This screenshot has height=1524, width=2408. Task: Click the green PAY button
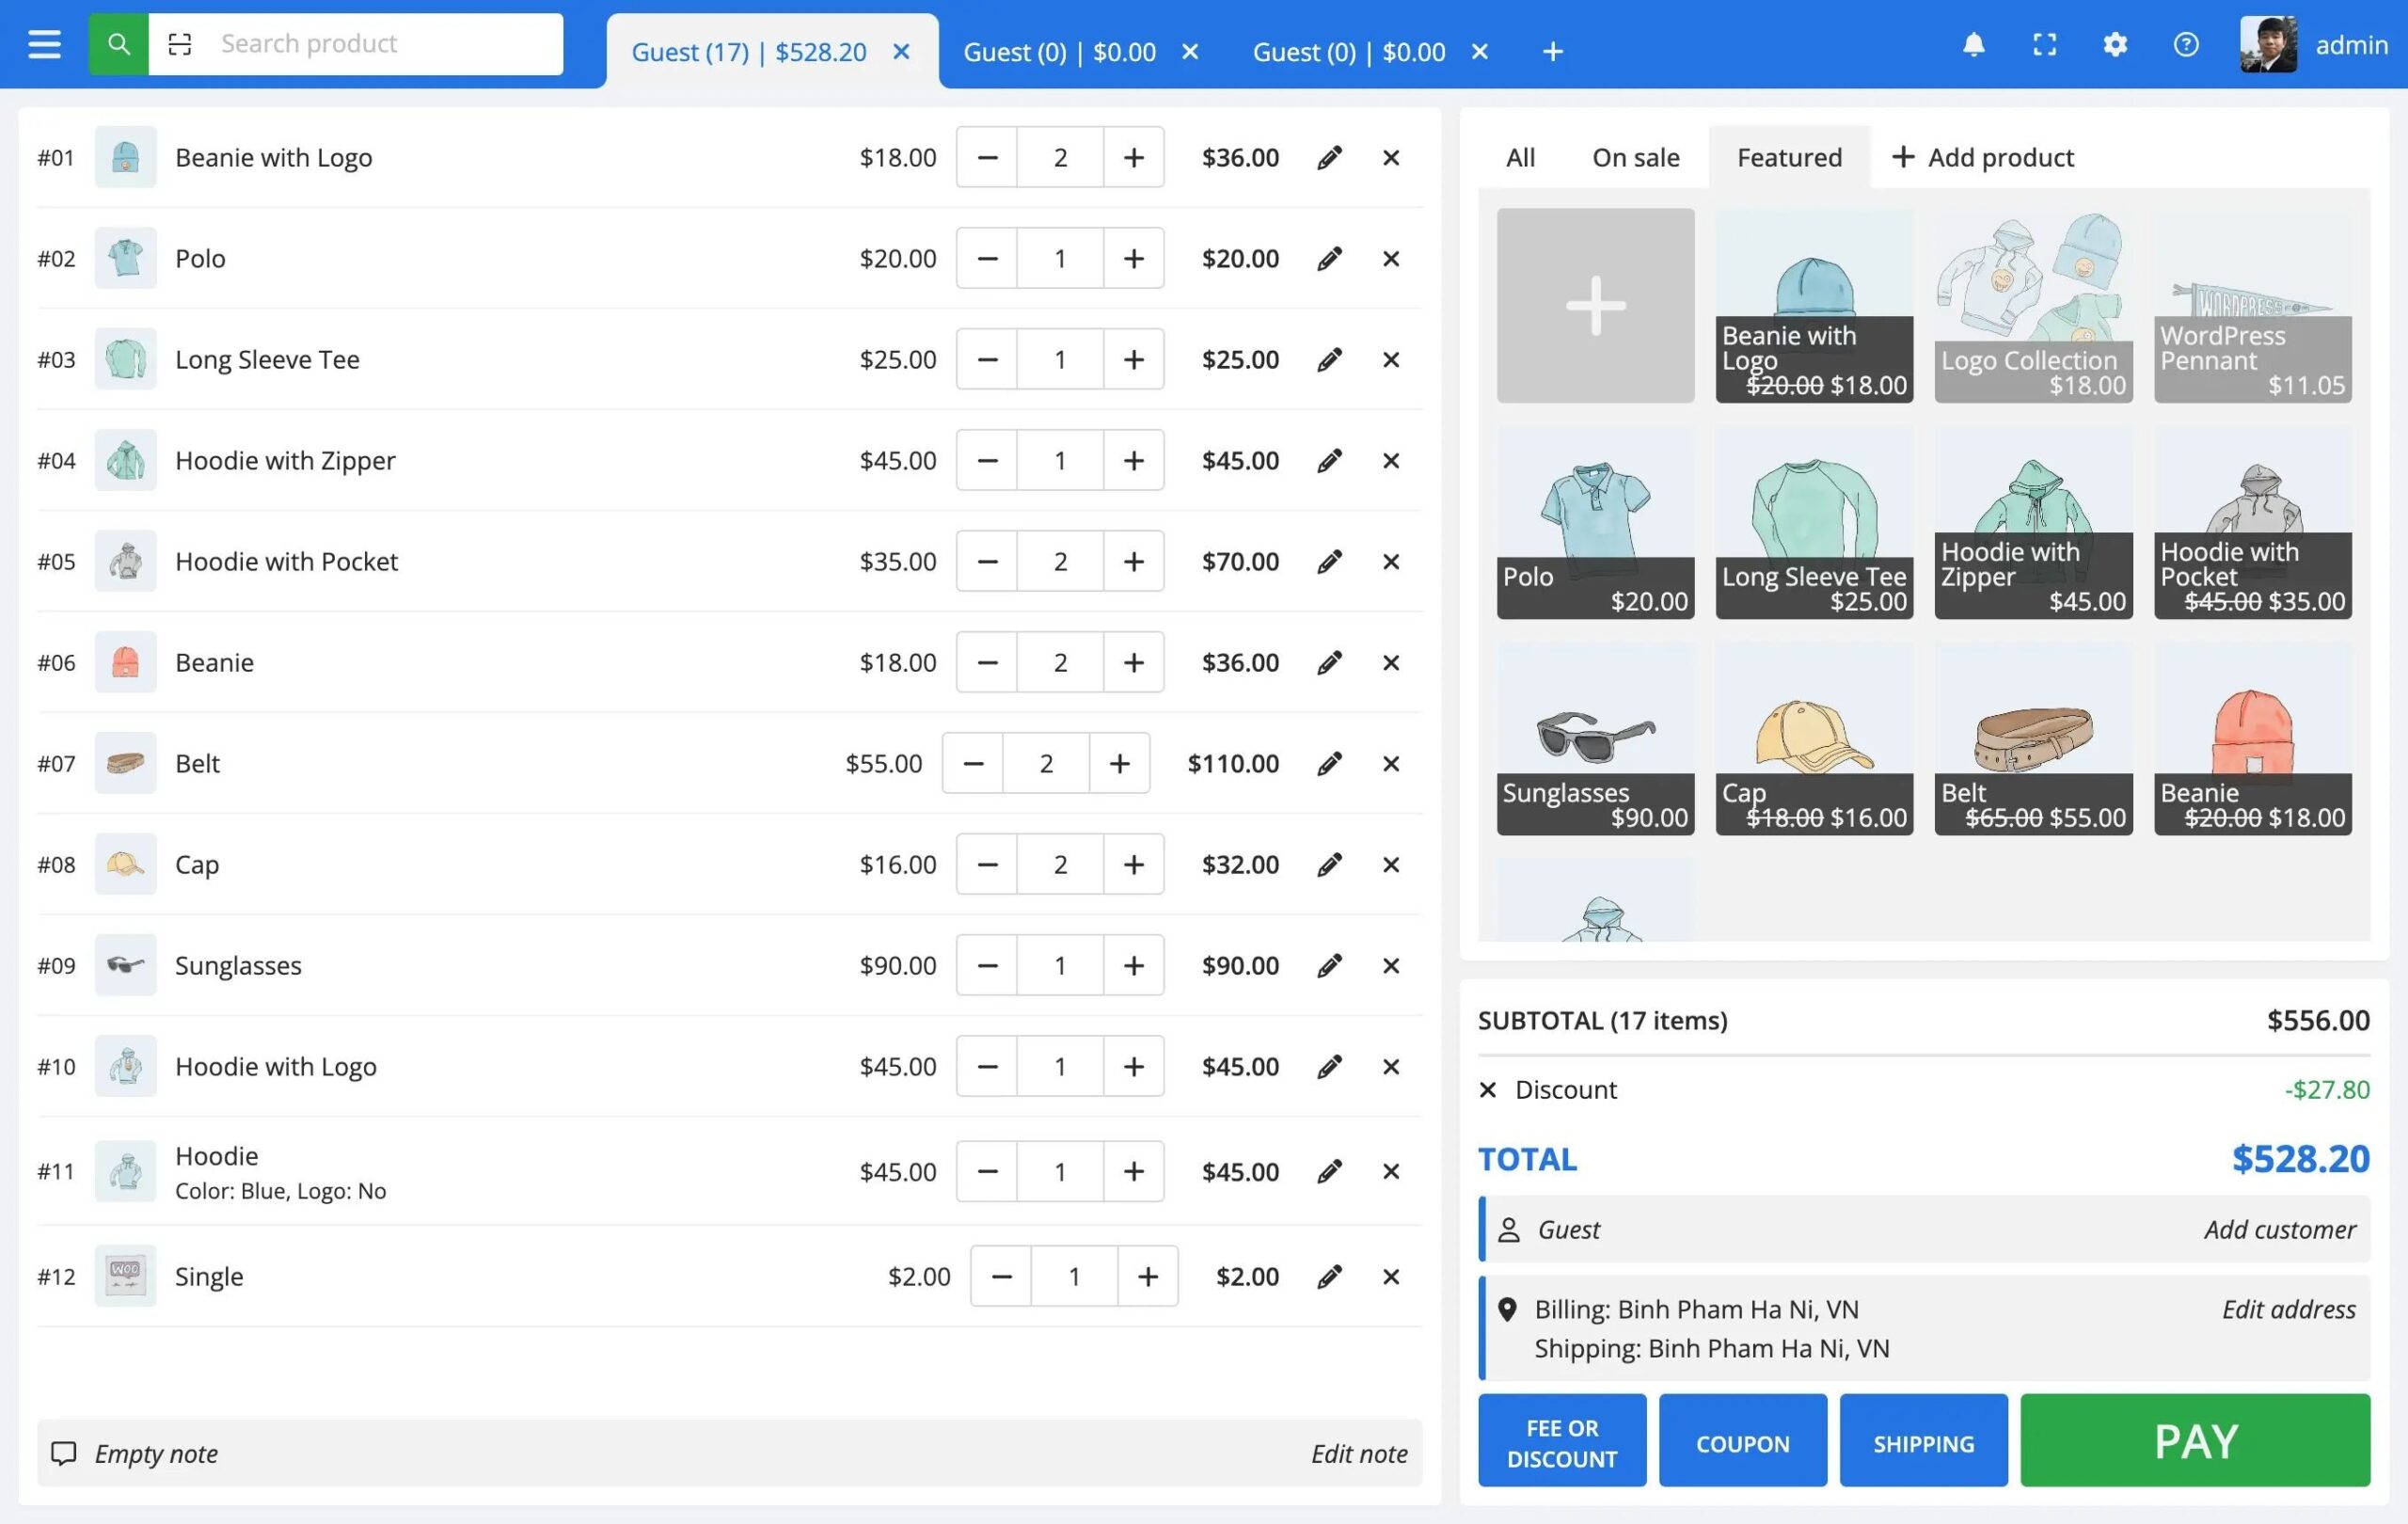[2195, 1440]
